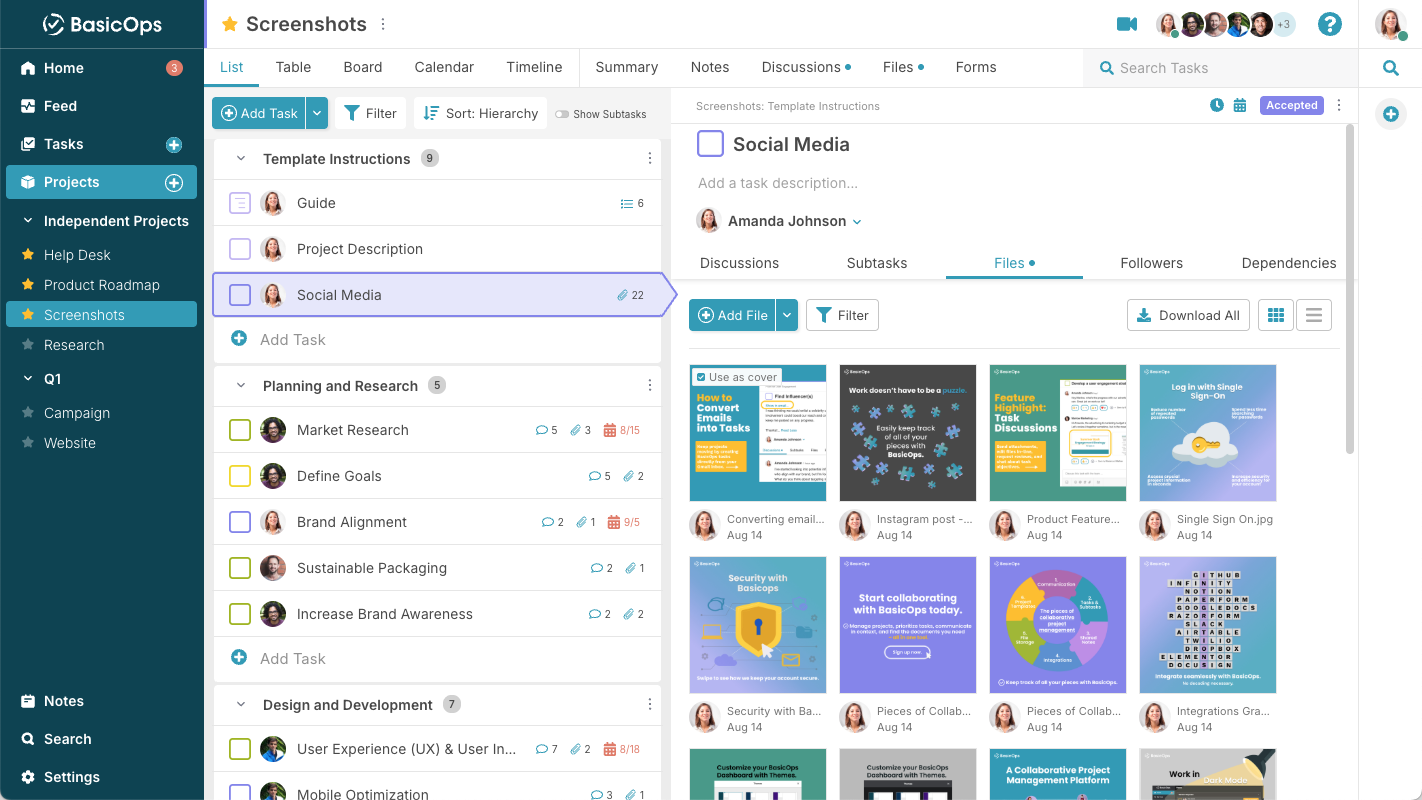Open the +3 more members avatar
1422x800 pixels.
[x=1284, y=24]
